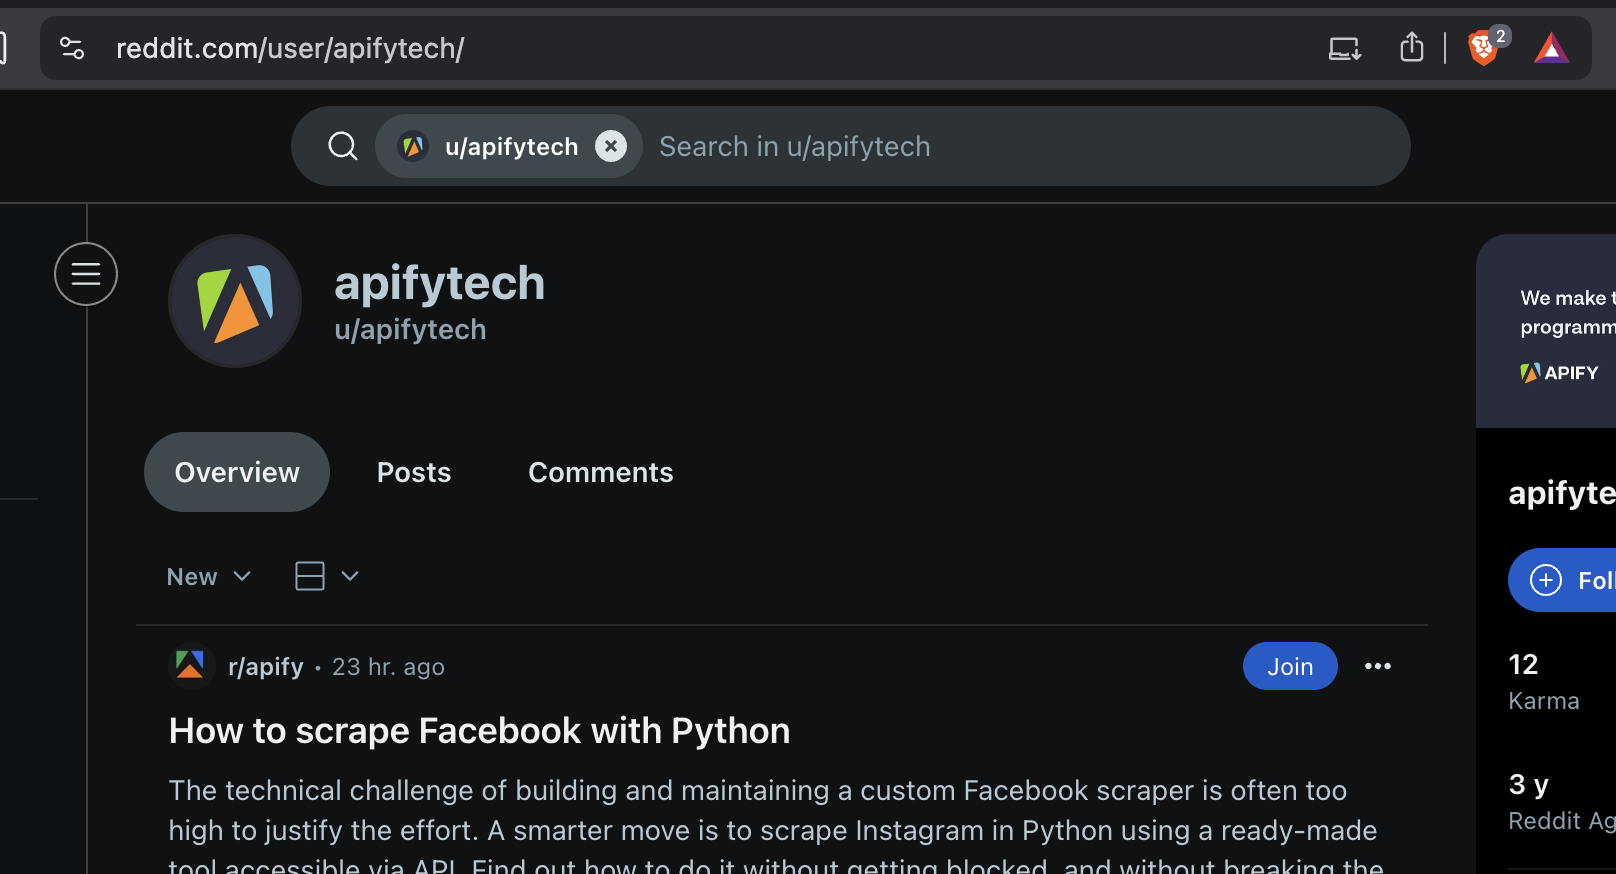
Task: Click the apifytech profile avatar
Action: pos(235,301)
